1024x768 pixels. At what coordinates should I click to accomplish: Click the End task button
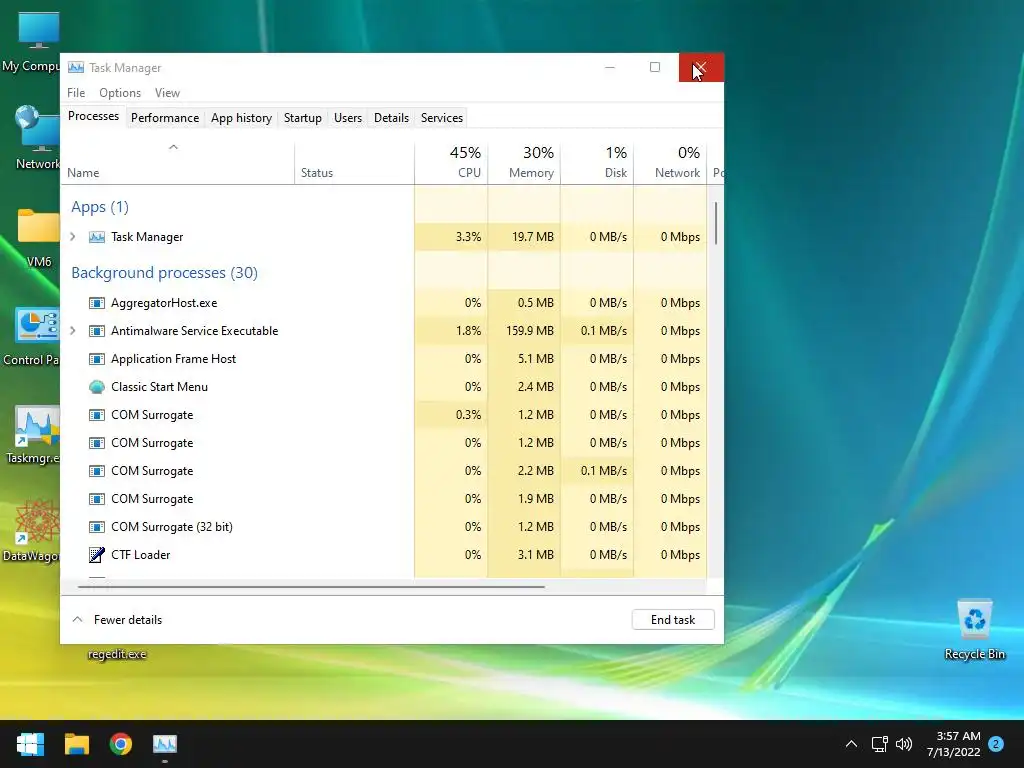click(x=673, y=620)
